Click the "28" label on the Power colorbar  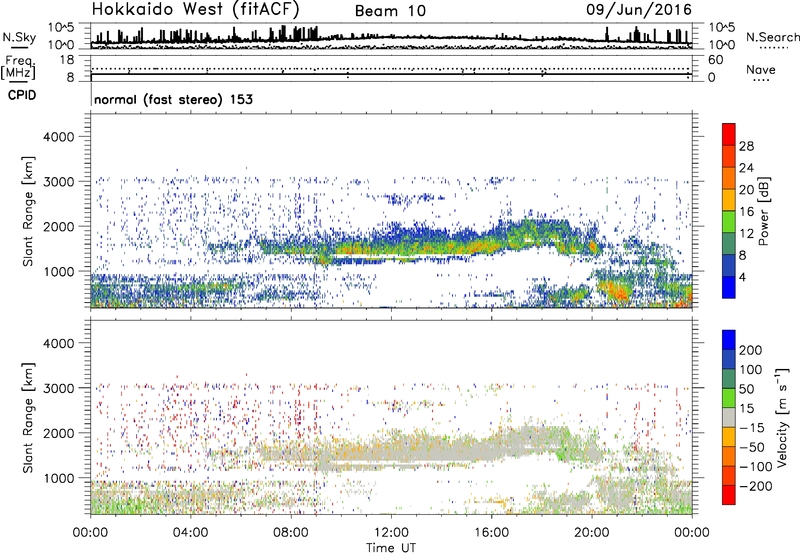746,146
